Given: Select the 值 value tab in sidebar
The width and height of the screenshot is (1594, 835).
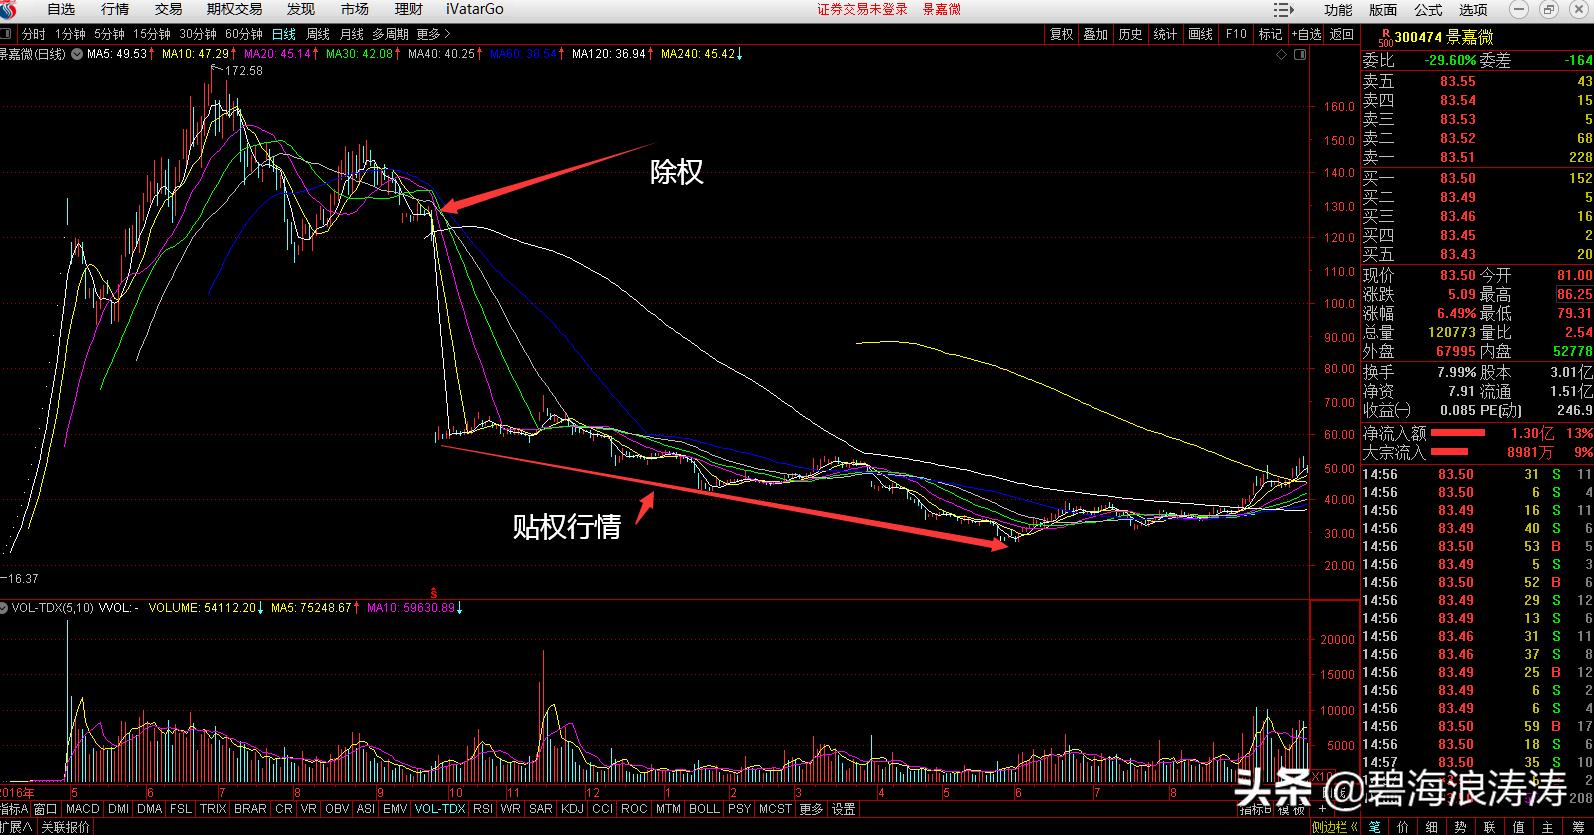Looking at the screenshot, I should [x=1519, y=827].
